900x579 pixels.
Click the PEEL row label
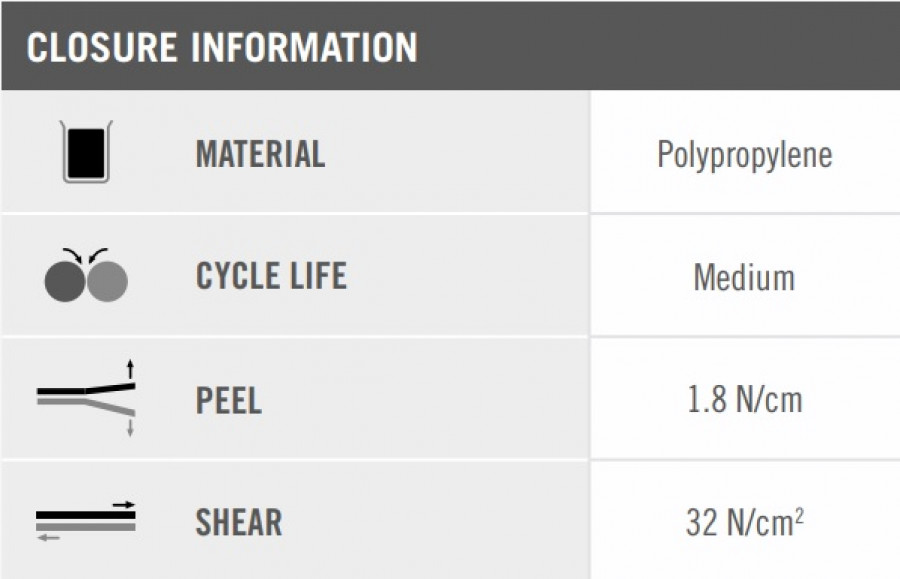[228, 400]
